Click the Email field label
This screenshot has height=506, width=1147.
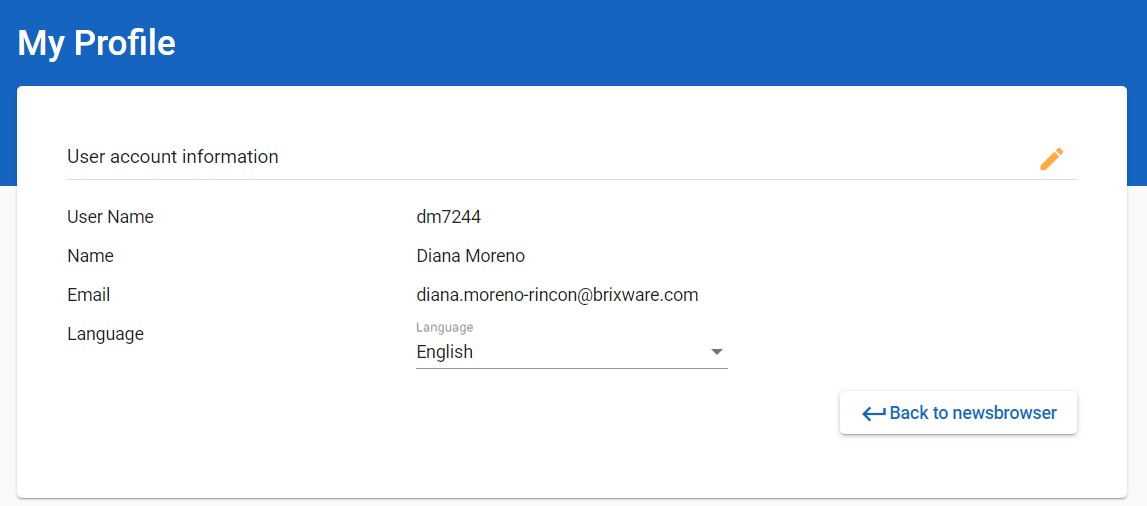coord(88,295)
